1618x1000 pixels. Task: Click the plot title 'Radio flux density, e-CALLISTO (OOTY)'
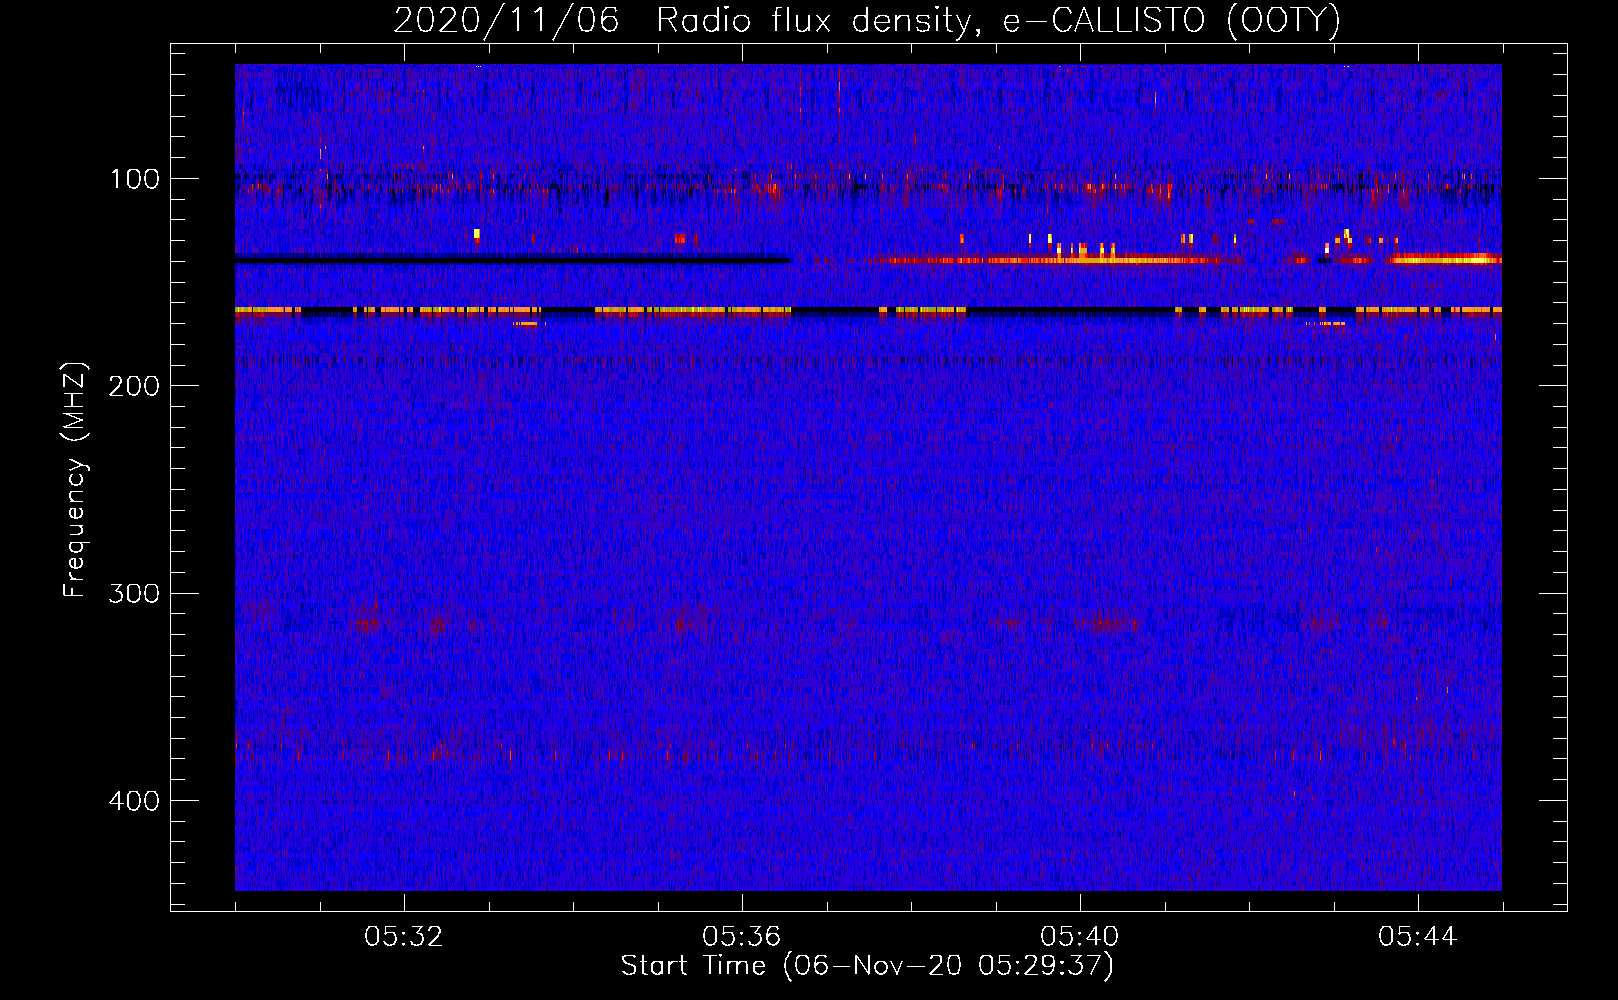(x=998, y=20)
